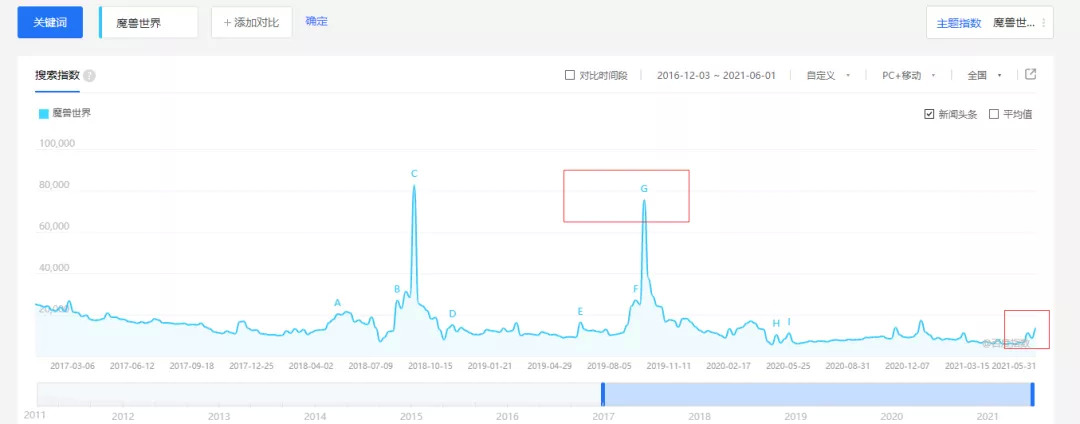1080x424 pixels.
Task: Select the 搜索指数 tab
Action: coord(57,76)
